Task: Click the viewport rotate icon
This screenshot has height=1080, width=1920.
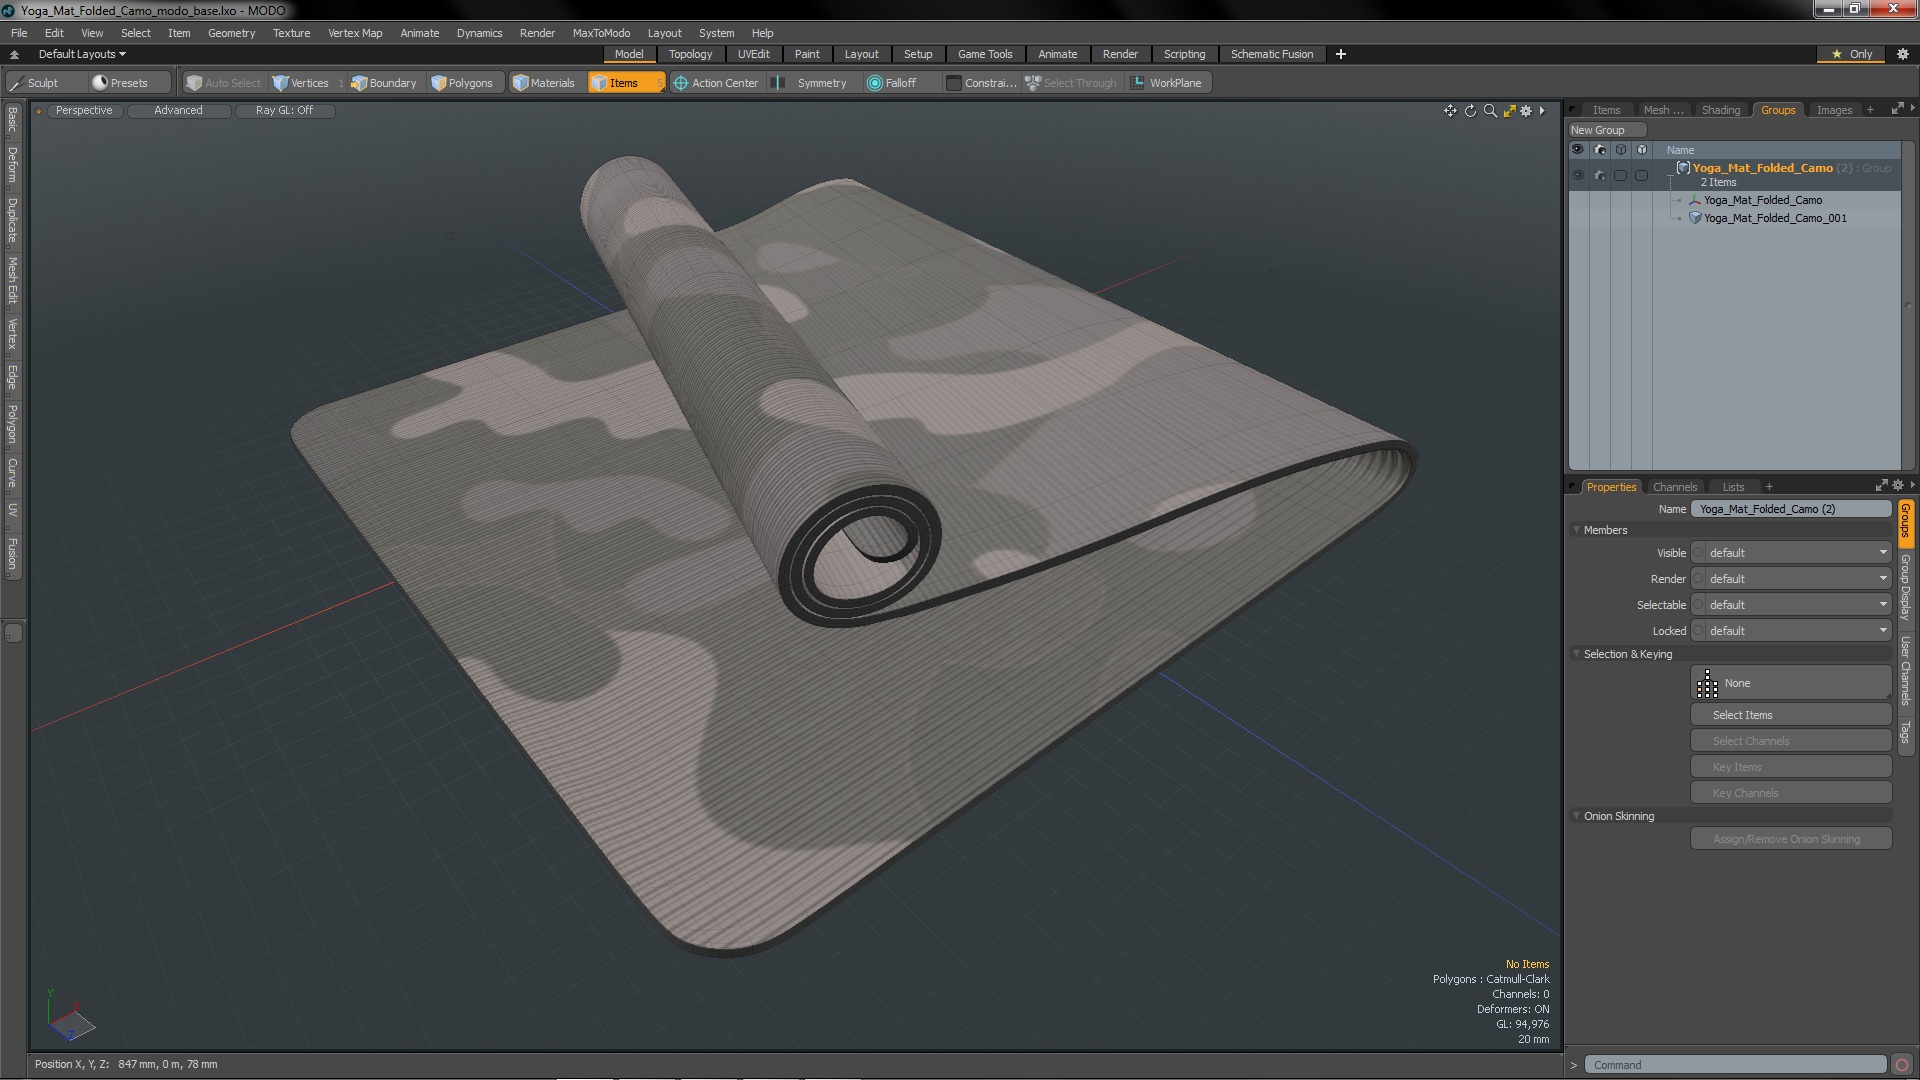Action: tap(1470, 111)
